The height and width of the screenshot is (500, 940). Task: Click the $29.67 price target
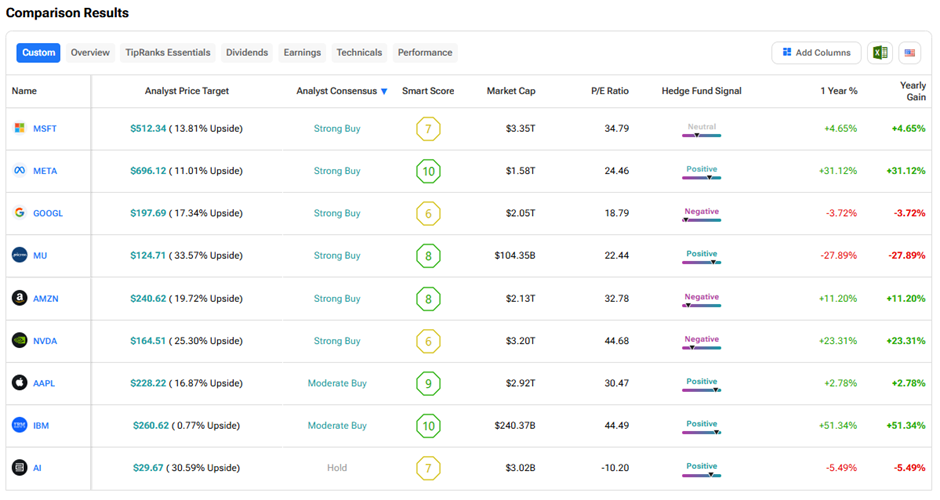(x=148, y=468)
